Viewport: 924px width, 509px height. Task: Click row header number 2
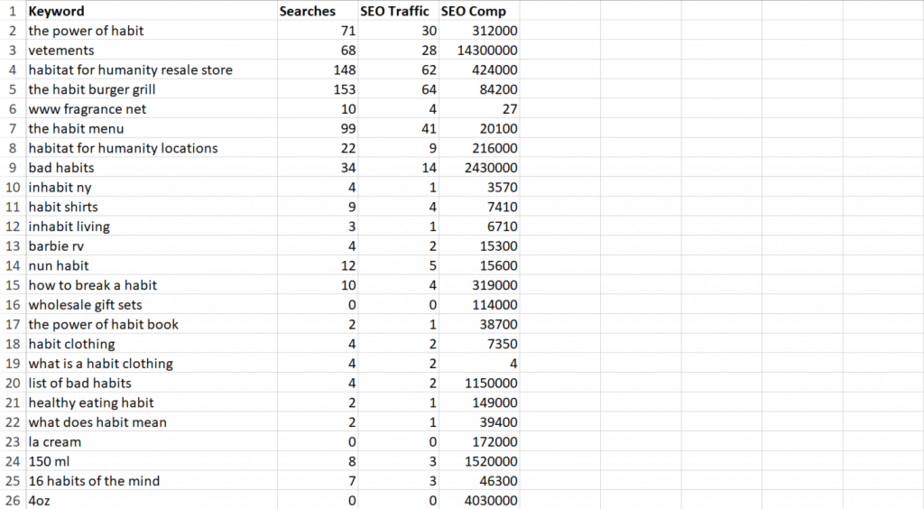tap(13, 30)
